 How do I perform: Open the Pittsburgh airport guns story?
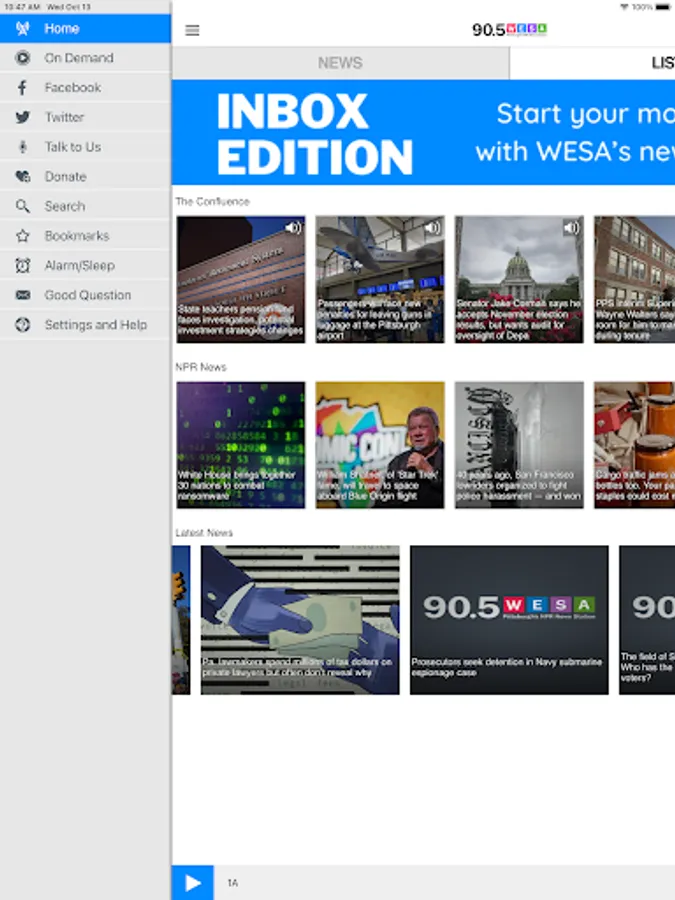point(380,280)
